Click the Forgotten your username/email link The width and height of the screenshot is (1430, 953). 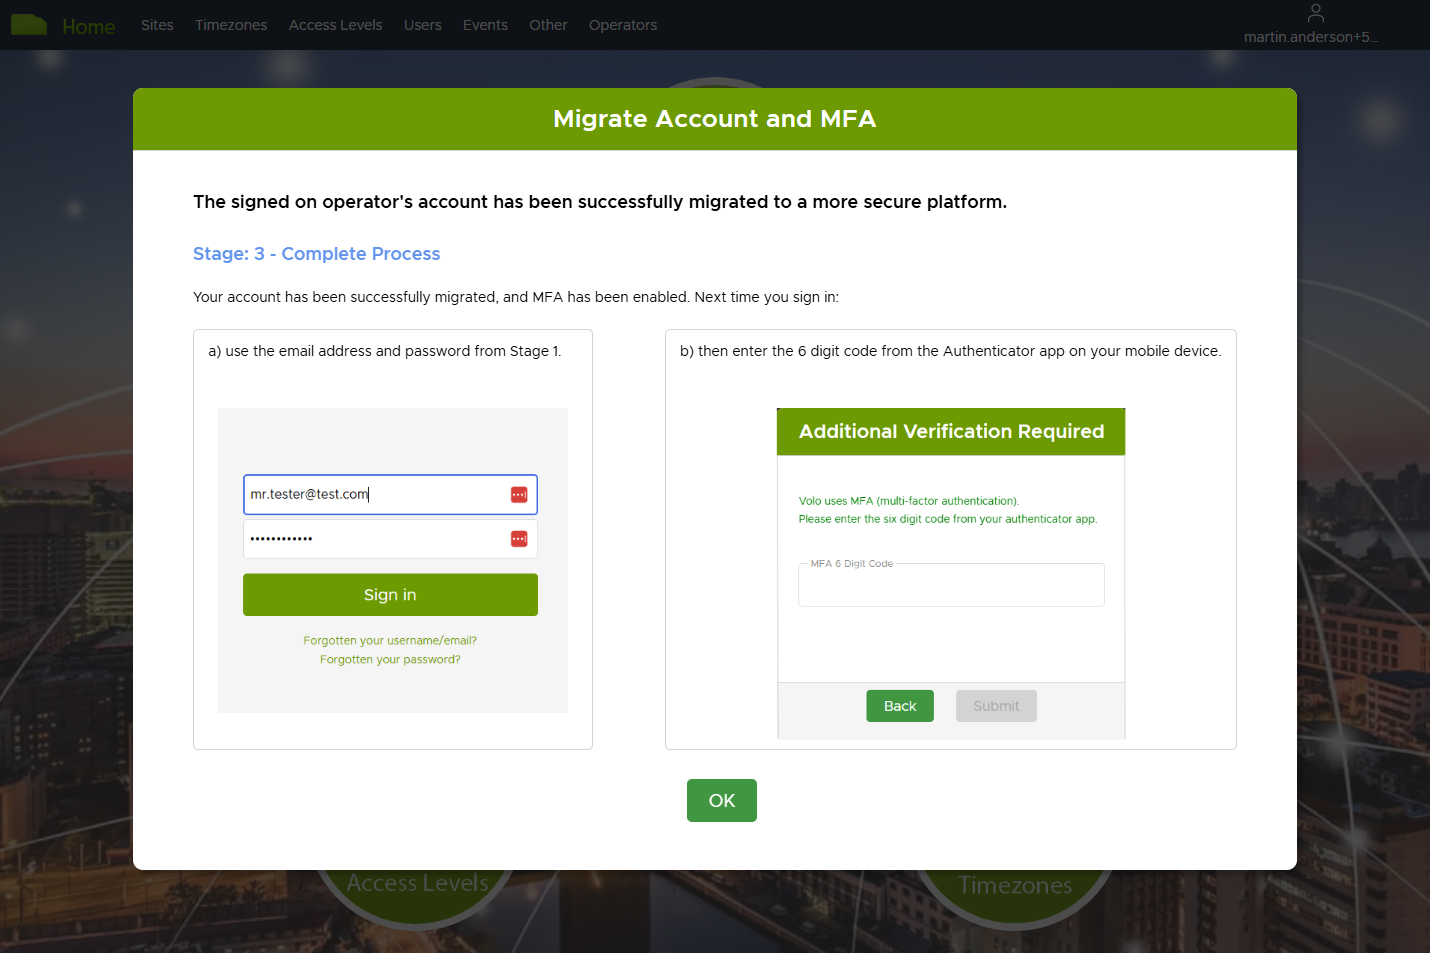390,641
